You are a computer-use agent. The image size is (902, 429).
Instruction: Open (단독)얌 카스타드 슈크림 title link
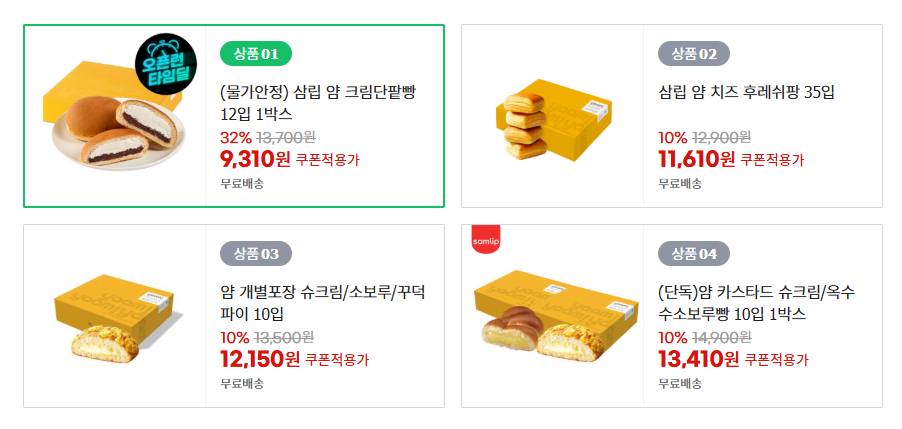click(x=755, y=303)
